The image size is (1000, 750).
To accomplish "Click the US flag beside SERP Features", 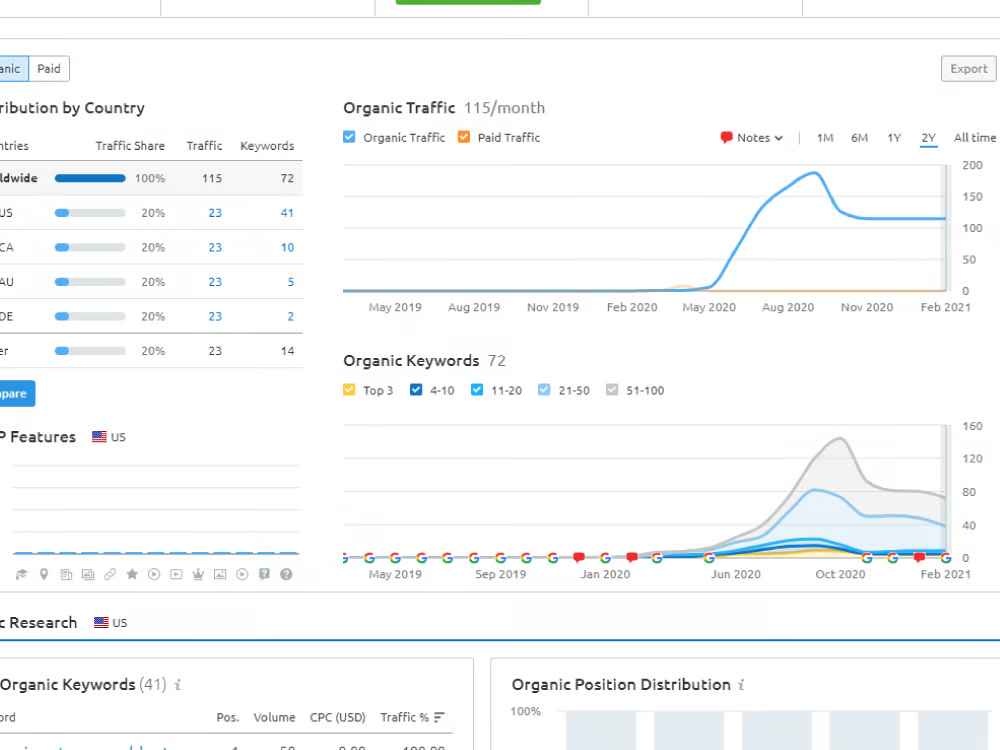I will click(99, 437).
